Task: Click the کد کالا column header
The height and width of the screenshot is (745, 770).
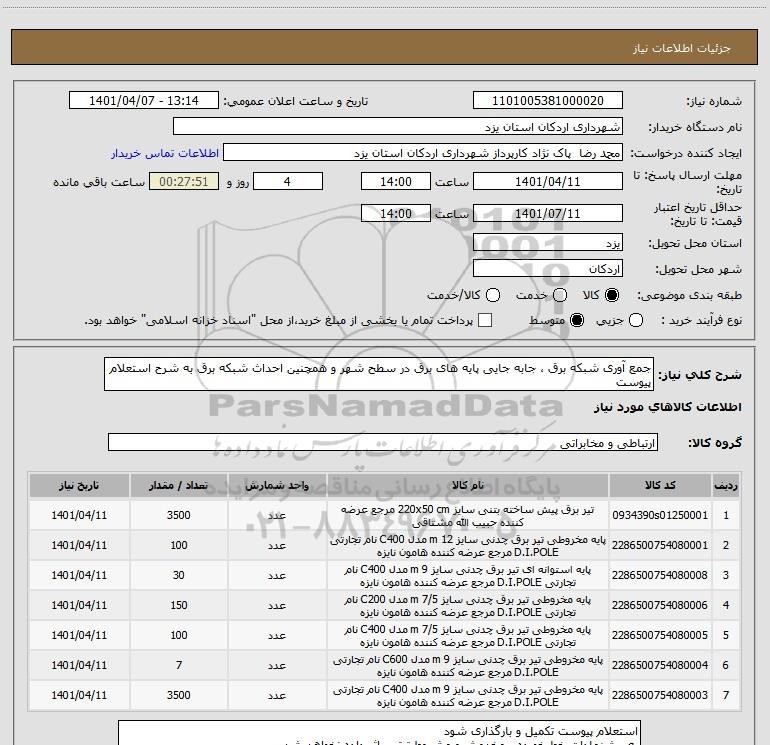Action: click(660, 485)
